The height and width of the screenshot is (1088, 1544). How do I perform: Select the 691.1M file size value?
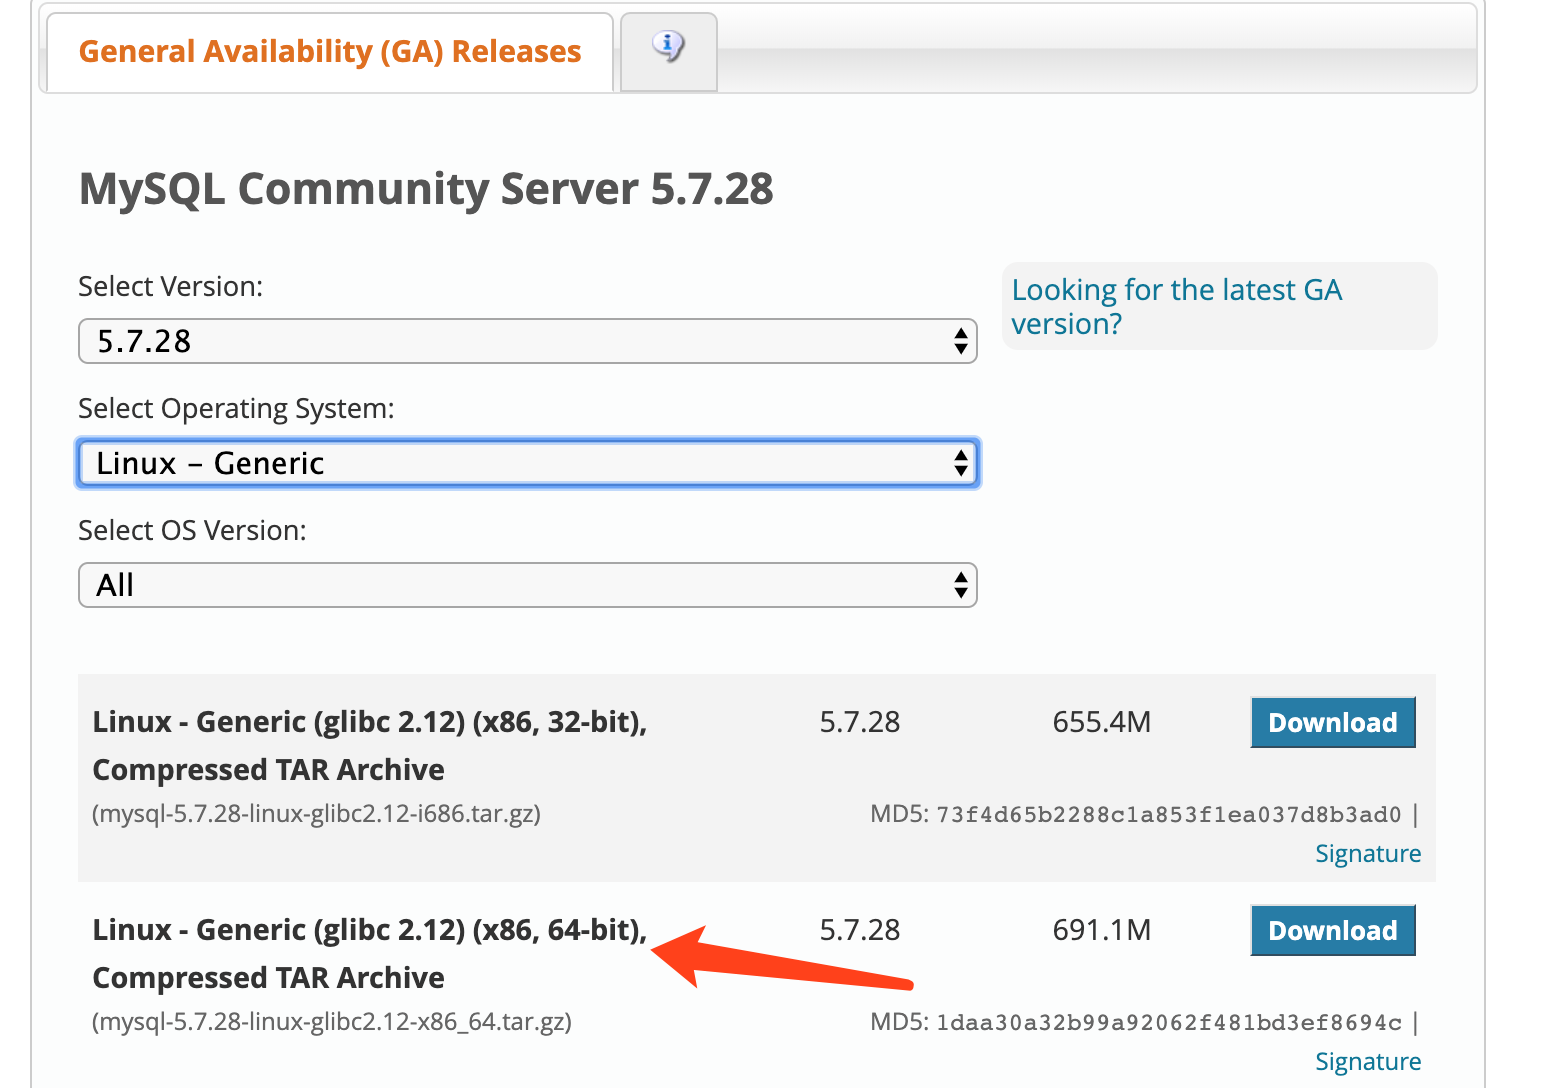1102,930
